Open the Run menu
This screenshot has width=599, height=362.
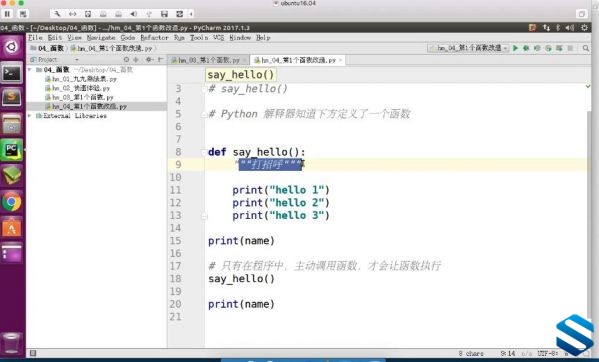(179, 37)
